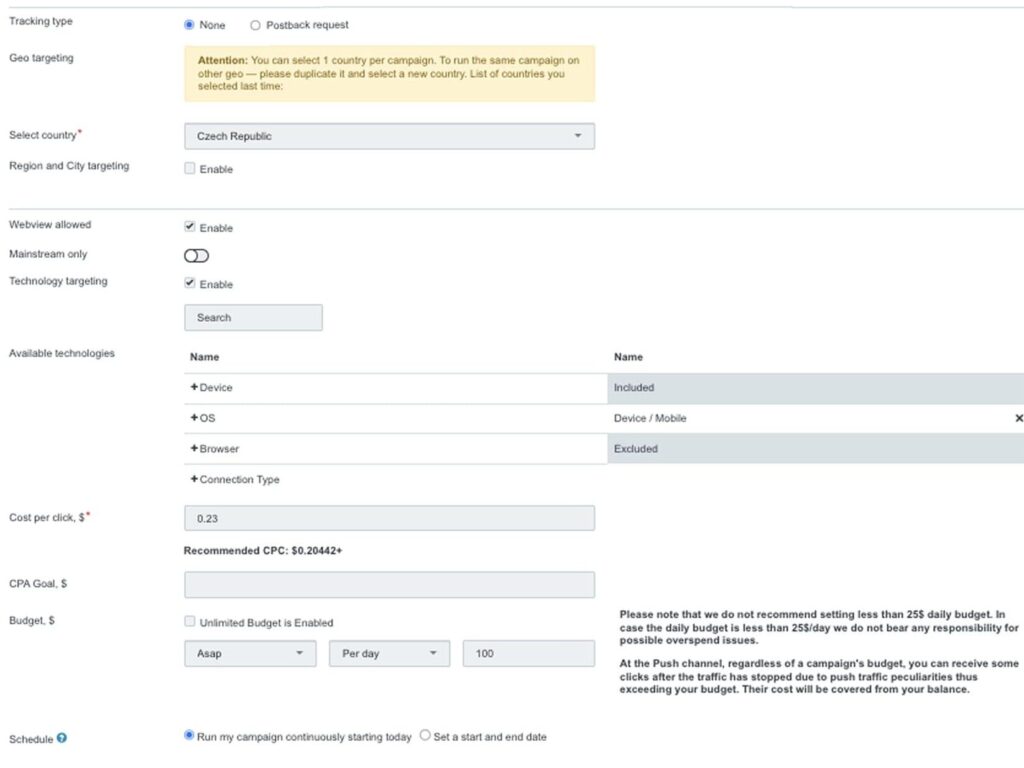1024x768 pixels.
Task: Disable the Technology targeting checkbox
Action: pos(190,284)
